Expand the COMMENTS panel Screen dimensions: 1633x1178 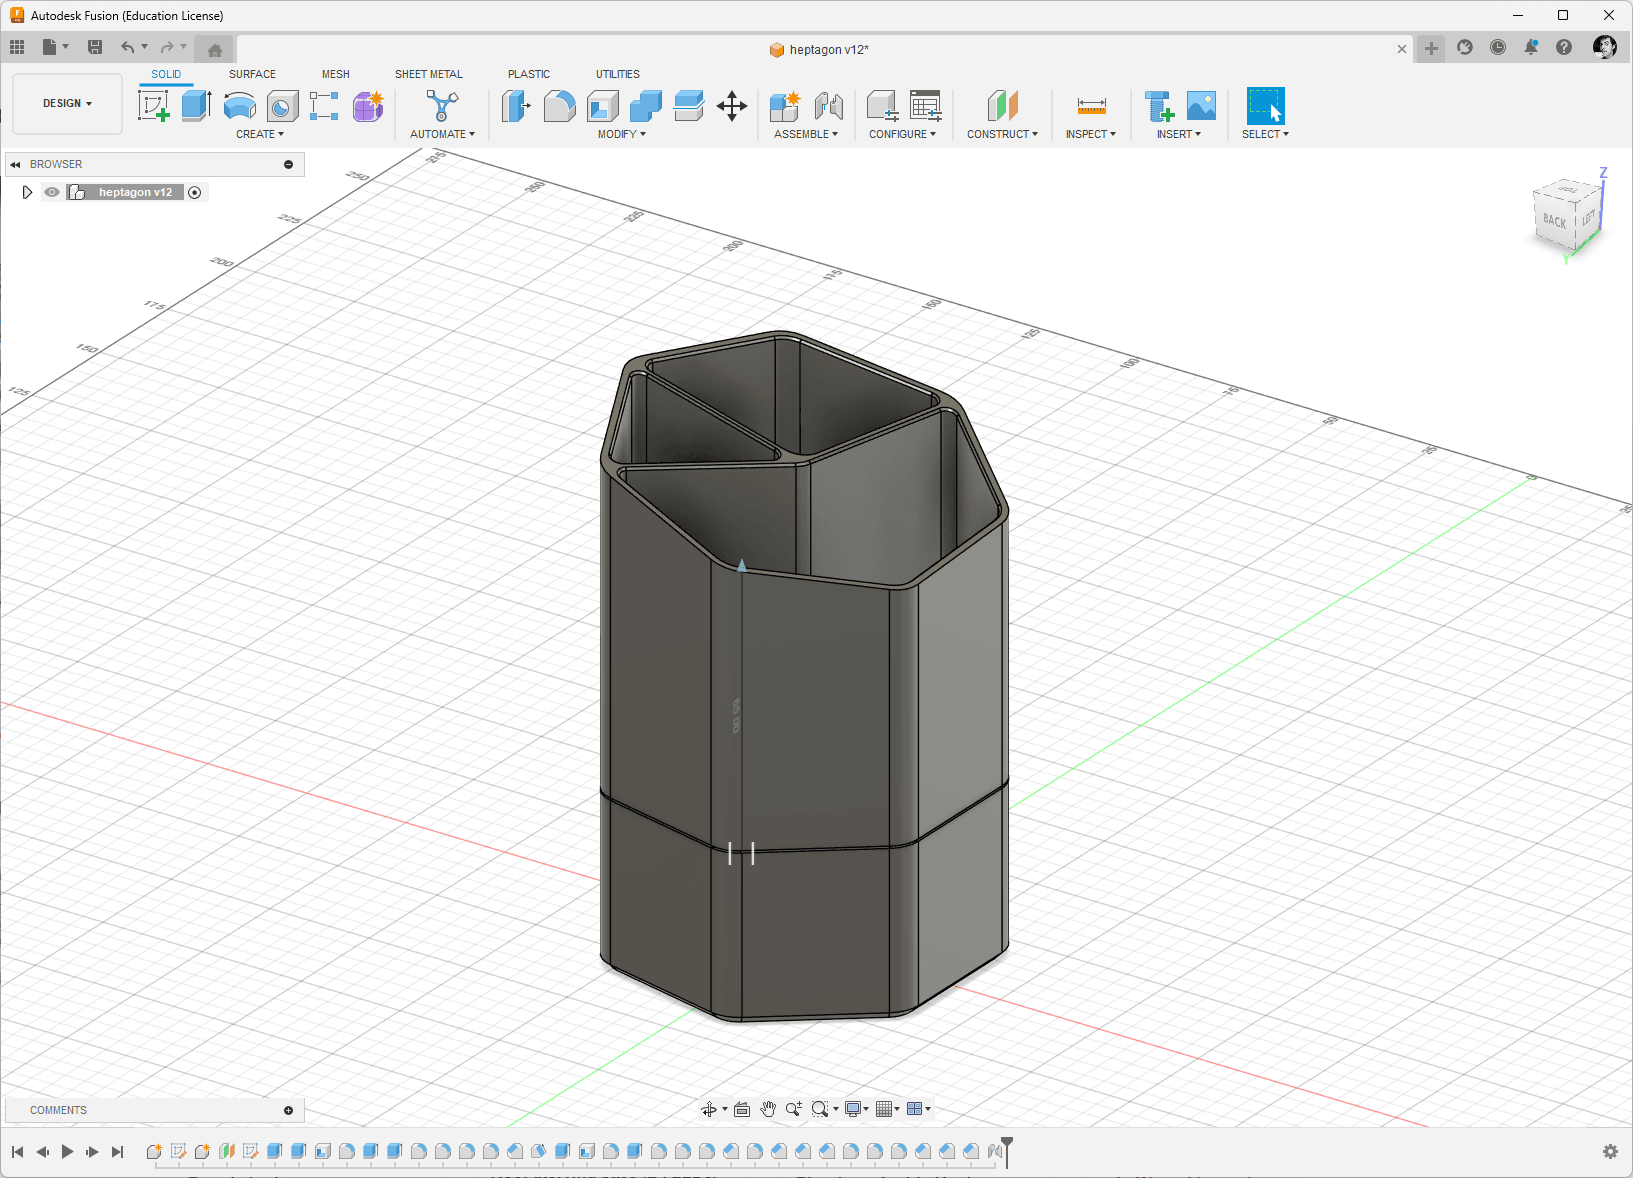pos(288,1110)
